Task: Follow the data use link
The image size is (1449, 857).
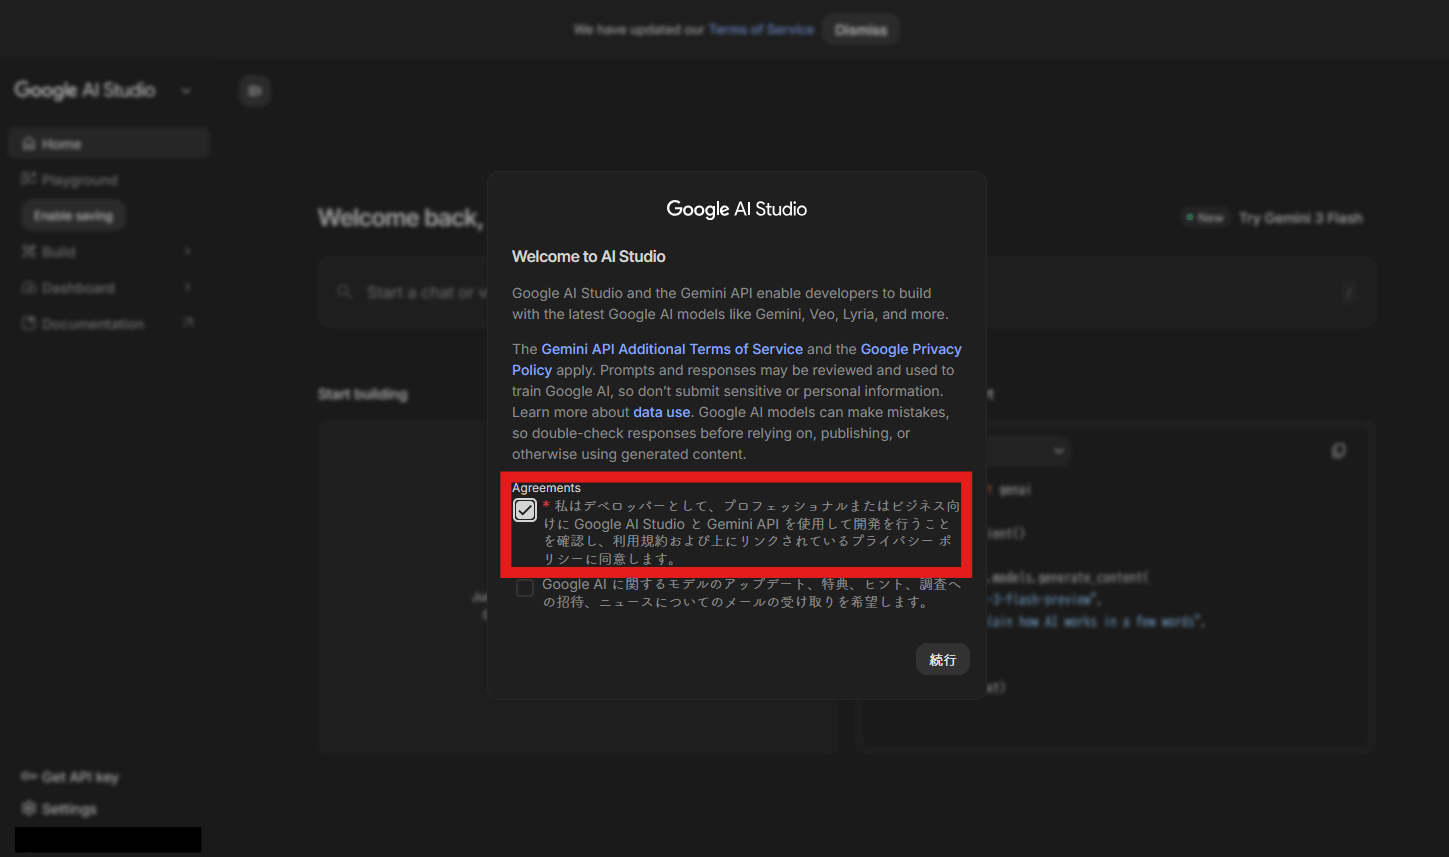Action: [x=661, y=412]
